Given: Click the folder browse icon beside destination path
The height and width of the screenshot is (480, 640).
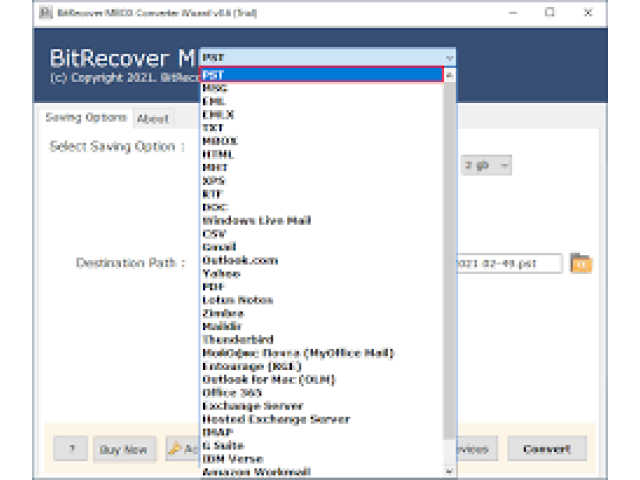Looking at the screenshot, I should [x=581, y=263].
